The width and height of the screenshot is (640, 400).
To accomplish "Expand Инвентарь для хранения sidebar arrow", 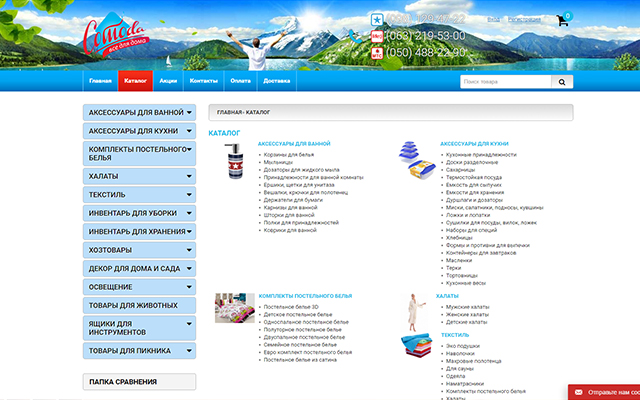I will pos(189,231).
